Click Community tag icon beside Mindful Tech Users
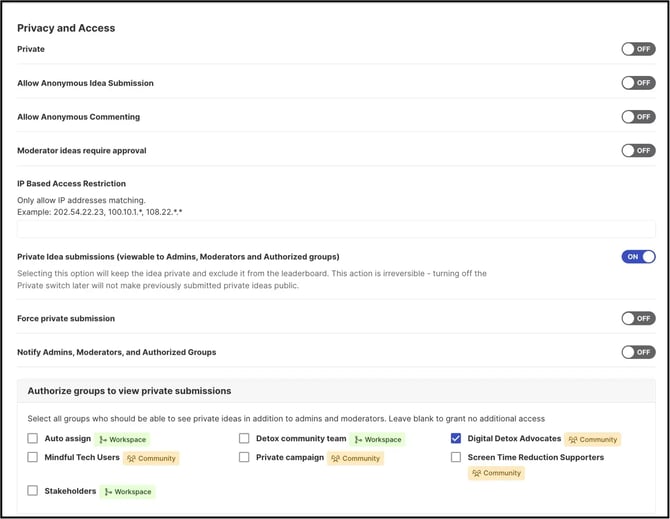 [x=131, y=459]
